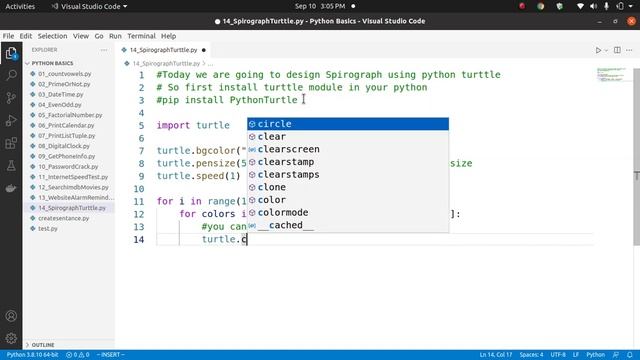The width and height of the screenshot is (640, 360).
Task: Click the code minimap preview
Action: 611,74
